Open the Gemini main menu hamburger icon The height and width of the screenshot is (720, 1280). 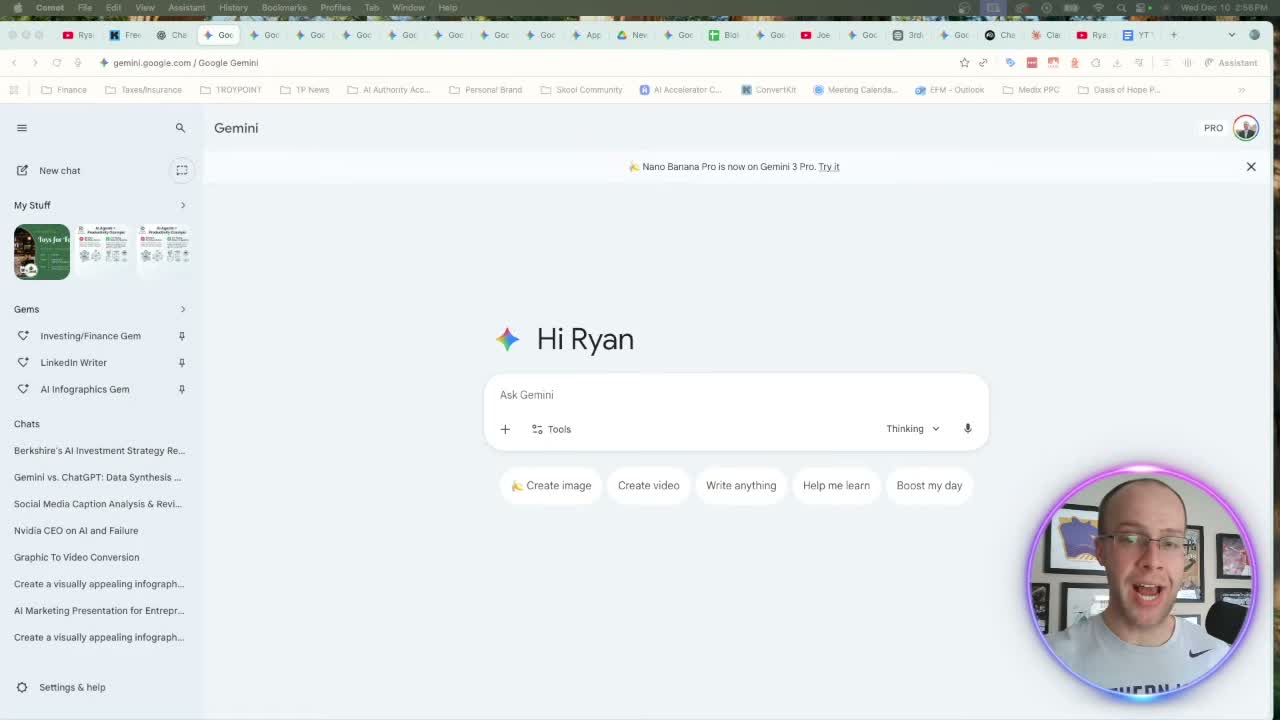point(21,128)
